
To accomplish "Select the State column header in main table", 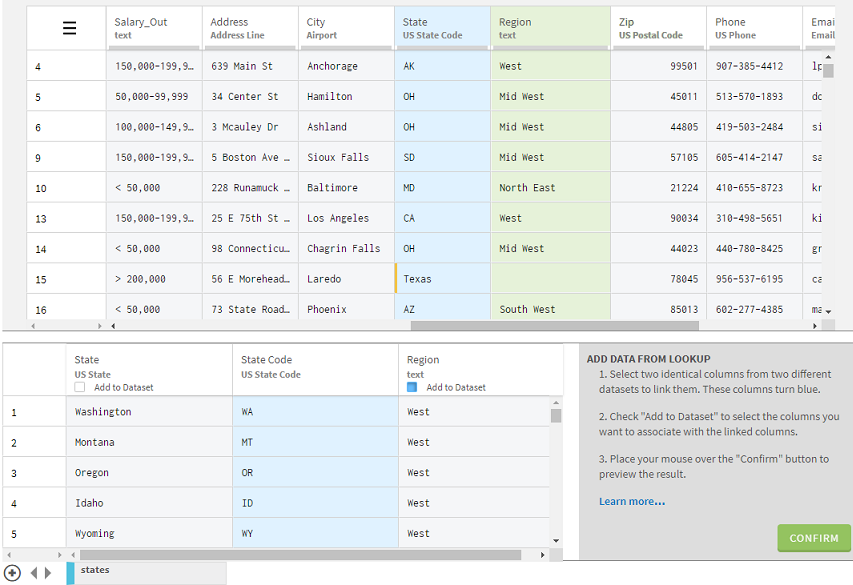I will click(x=442, y=28).
